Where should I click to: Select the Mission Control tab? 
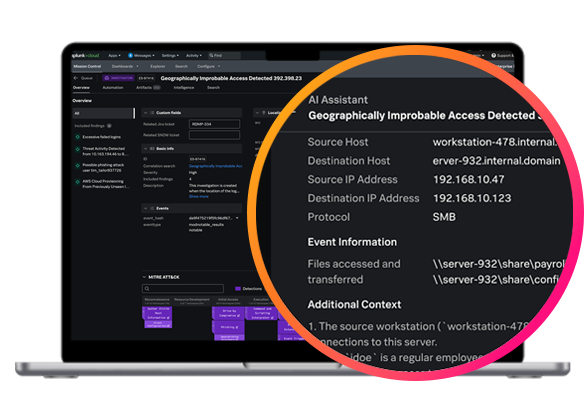click(87, 66)
